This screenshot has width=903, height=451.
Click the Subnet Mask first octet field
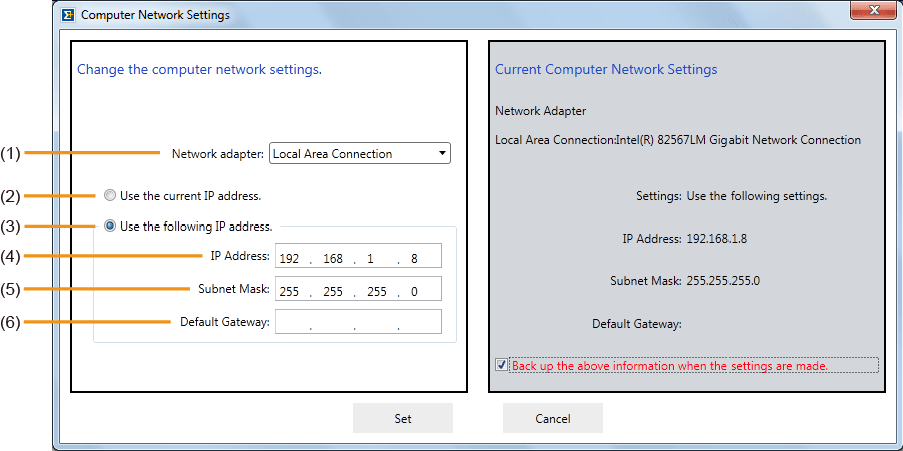(290, 291)
